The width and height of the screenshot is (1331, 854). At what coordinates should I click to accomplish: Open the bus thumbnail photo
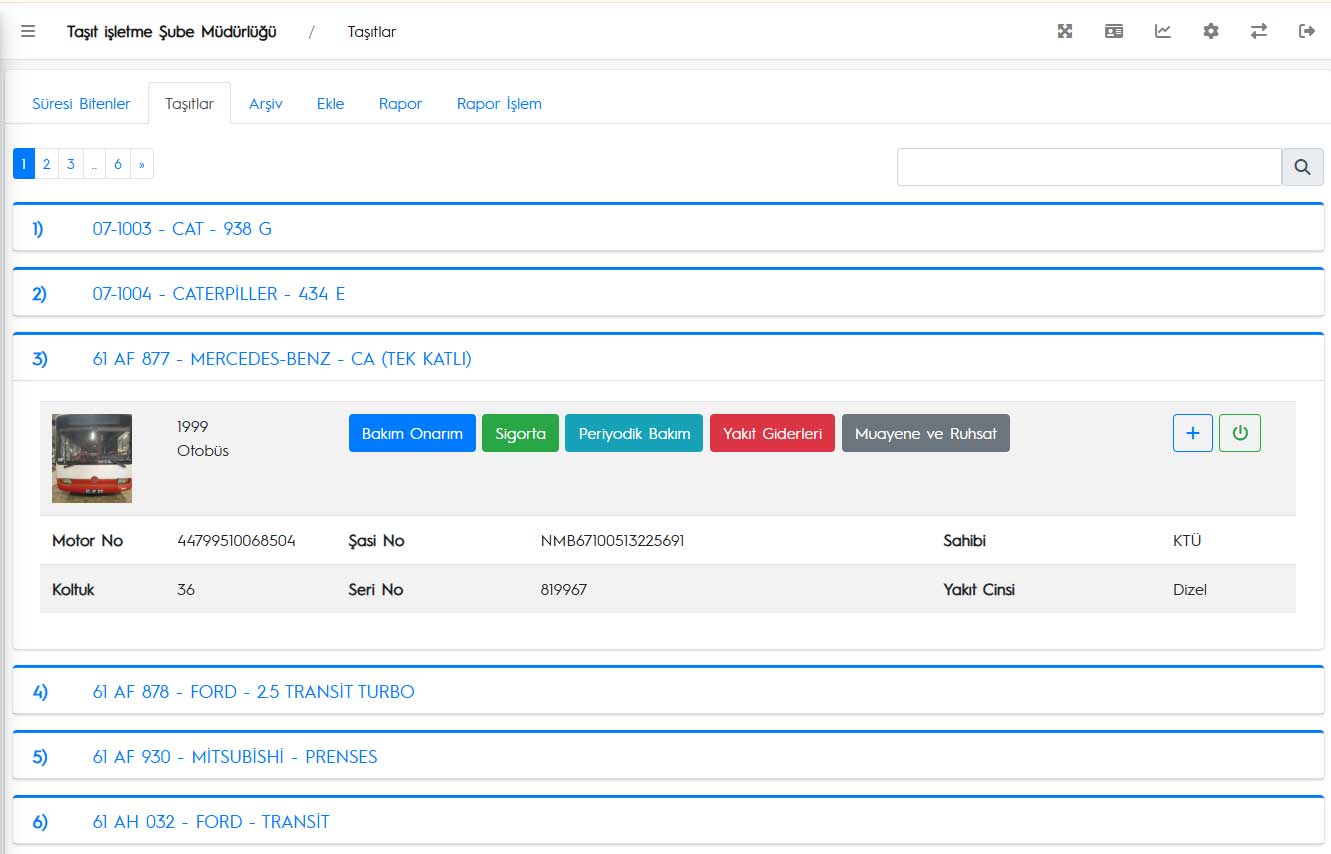point(92,458)
